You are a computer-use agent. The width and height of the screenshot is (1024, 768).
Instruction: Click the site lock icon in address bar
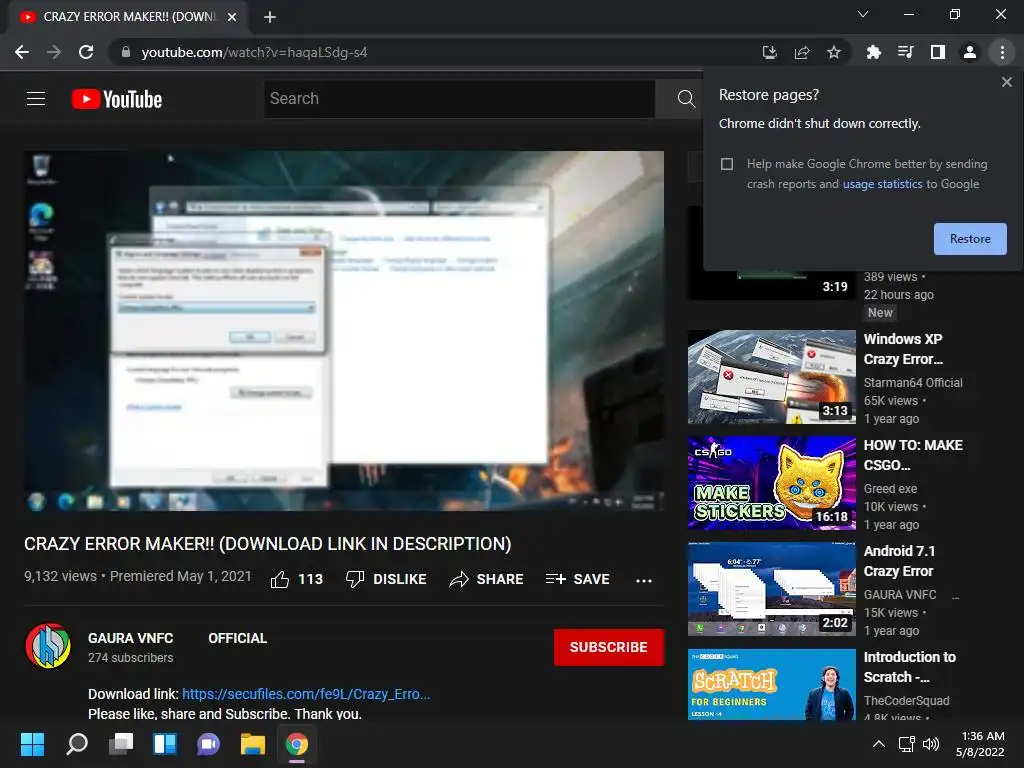coord(126,52)
